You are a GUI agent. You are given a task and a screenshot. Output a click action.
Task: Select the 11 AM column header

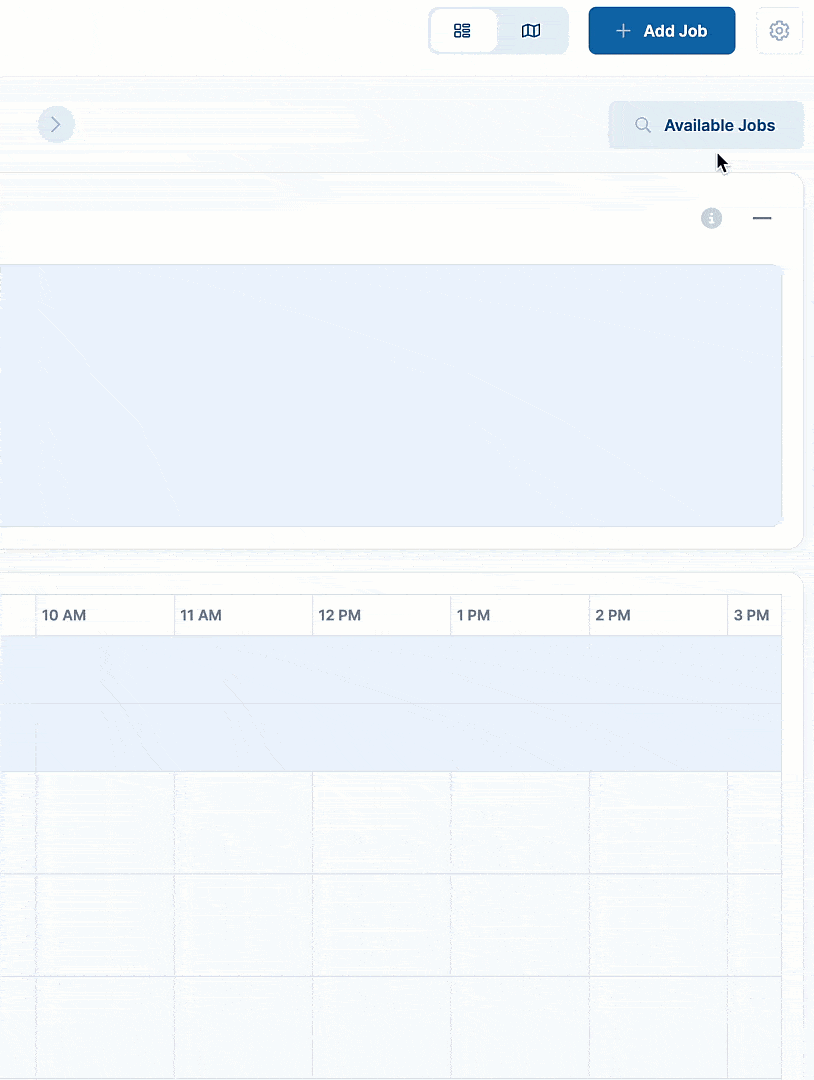(x=243, y=615)
